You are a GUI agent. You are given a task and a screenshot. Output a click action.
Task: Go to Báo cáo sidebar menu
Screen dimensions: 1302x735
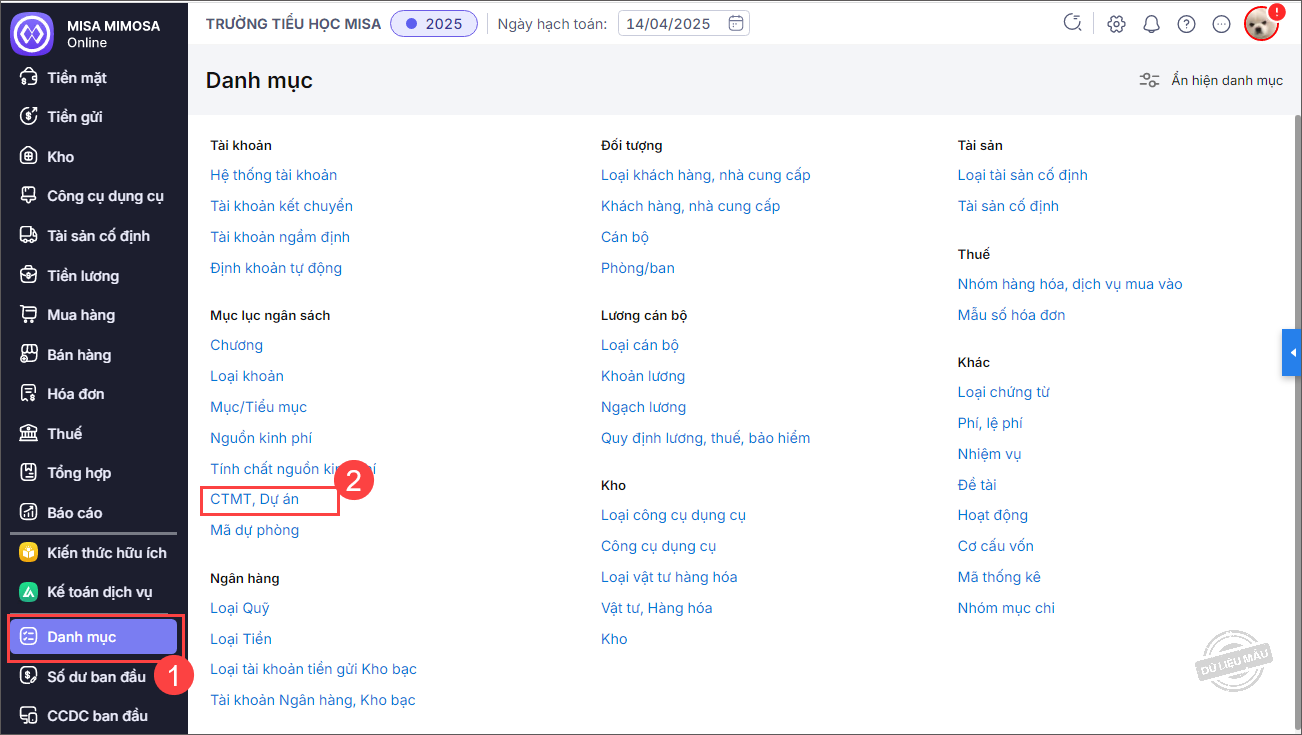pos(75,513)
